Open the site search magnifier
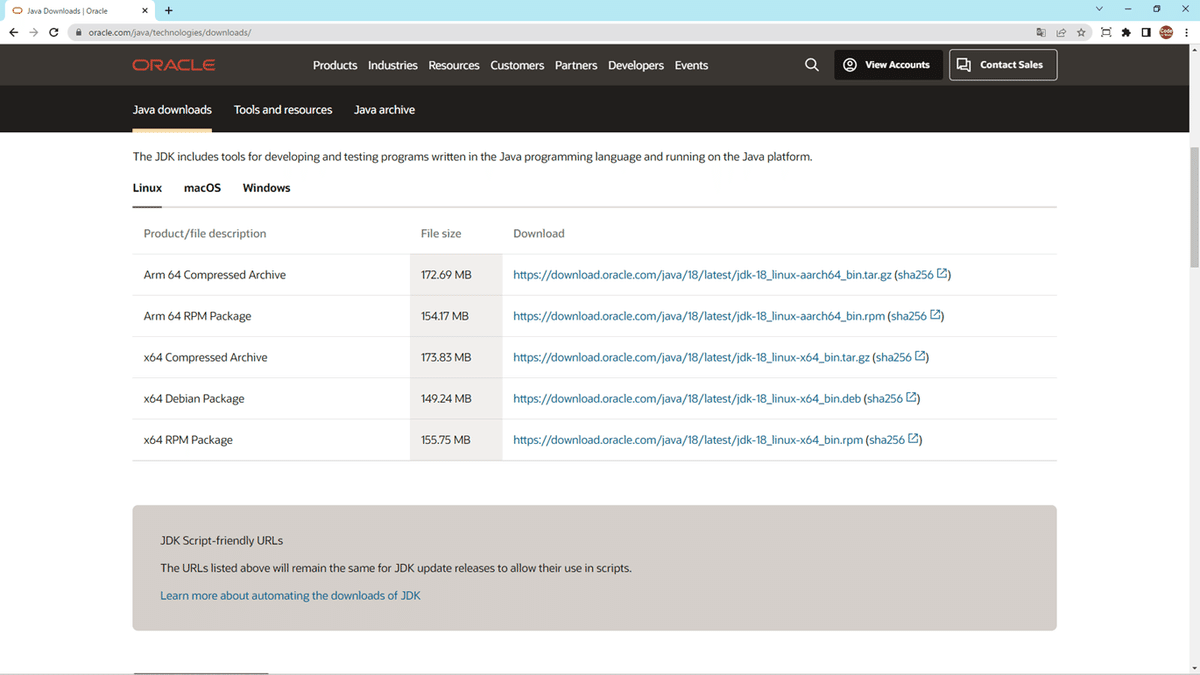This screenshot has width=1200, height=675. click(812, 65)
